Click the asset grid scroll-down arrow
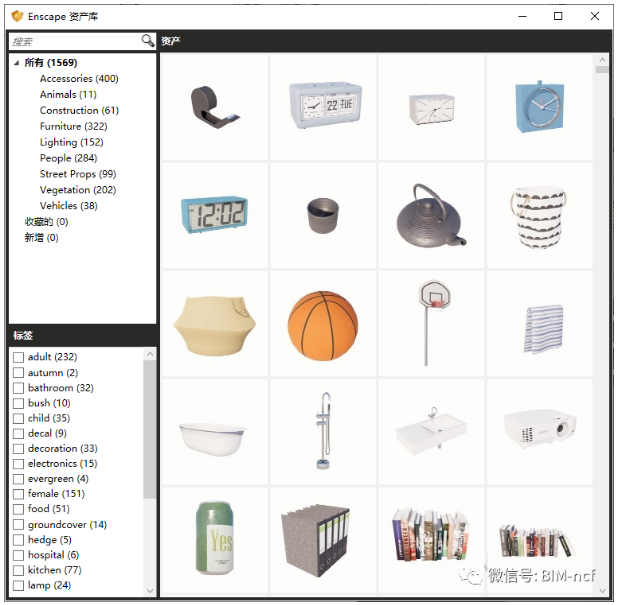The height and width of the screenshot is (605, 617). (602, 590)
